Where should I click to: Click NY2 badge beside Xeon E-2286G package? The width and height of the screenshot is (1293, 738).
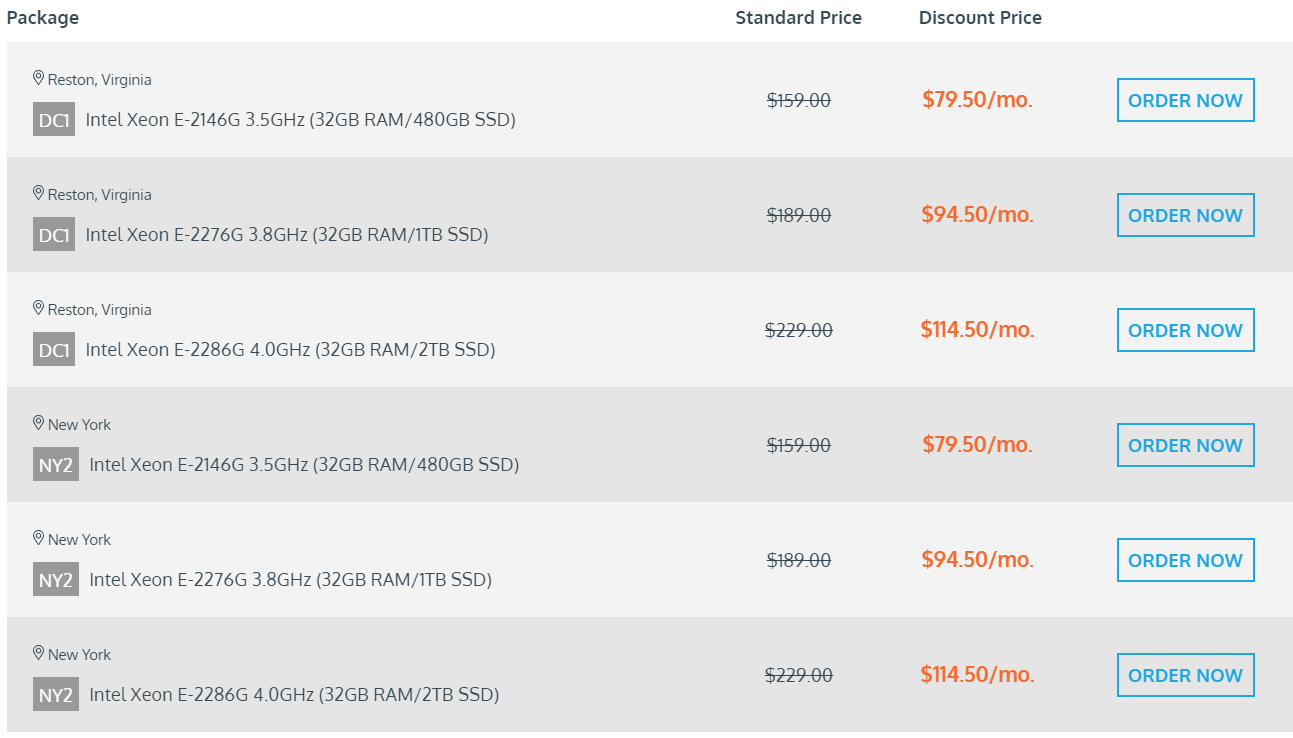click(x=56, y=695)
